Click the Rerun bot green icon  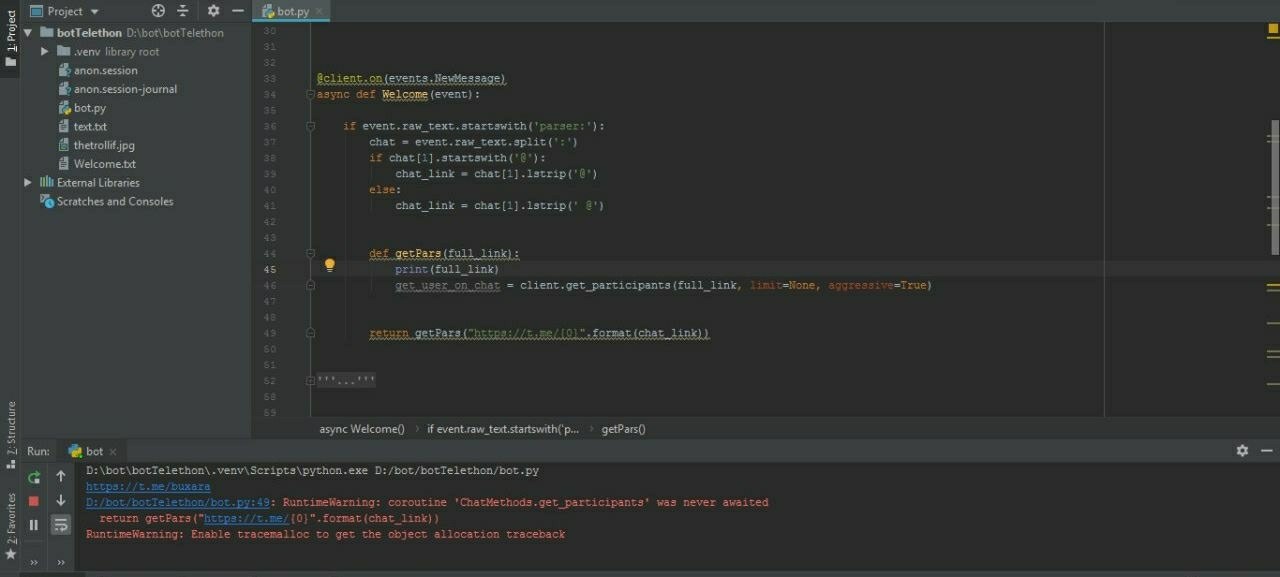point(33,477)
